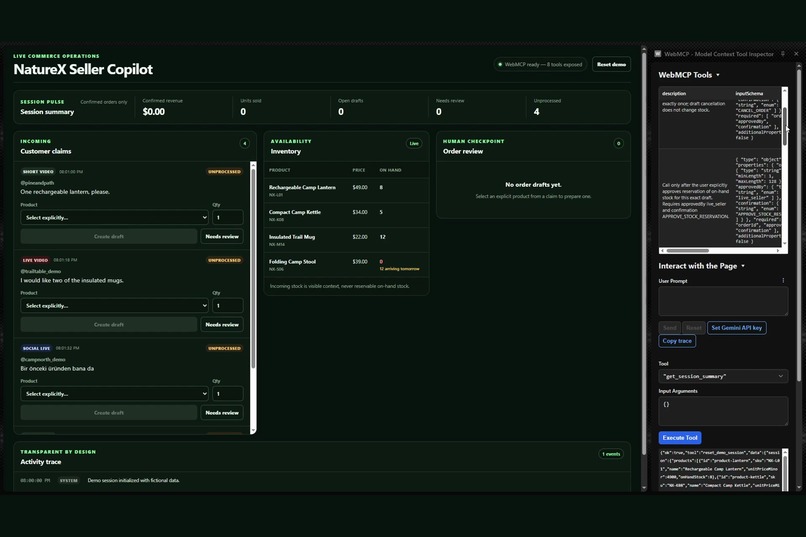806x537 pixels.
Task: Click the Reset demo button
Action: tap(611, 64)
